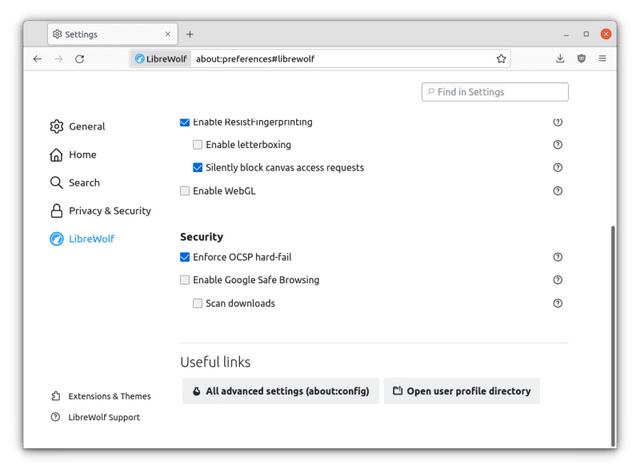Check Enable letterboxing
Viewport: 640px width, 473px height.
[x=198, y=144]
